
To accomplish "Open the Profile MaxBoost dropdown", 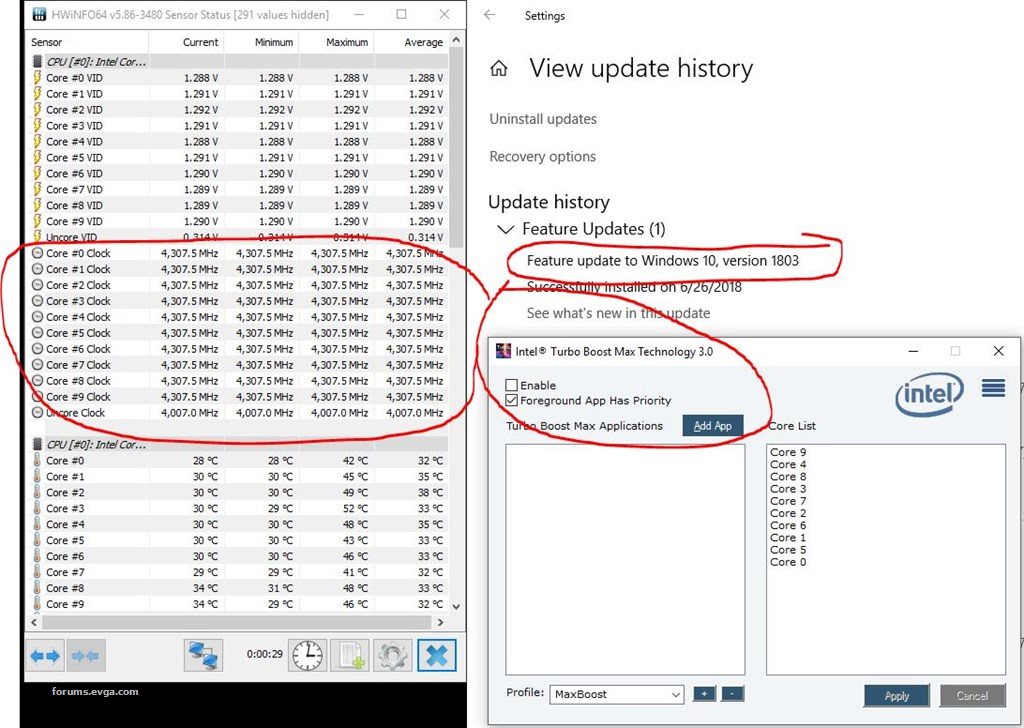I will [616, 694].
